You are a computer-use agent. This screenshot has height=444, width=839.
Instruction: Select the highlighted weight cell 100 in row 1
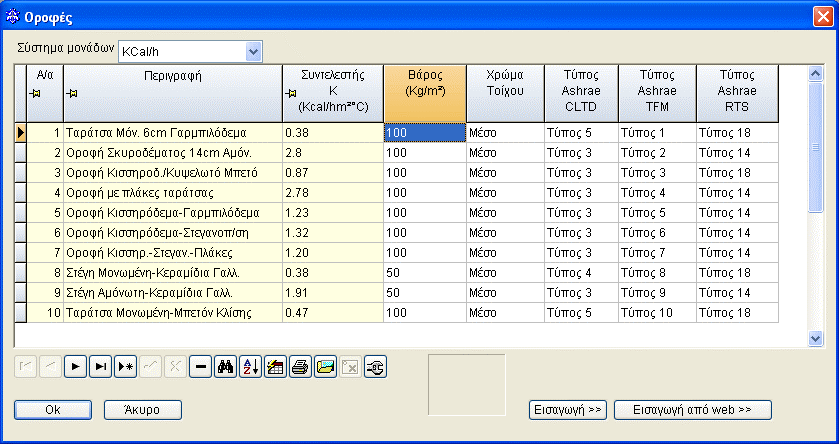point(425,133)
